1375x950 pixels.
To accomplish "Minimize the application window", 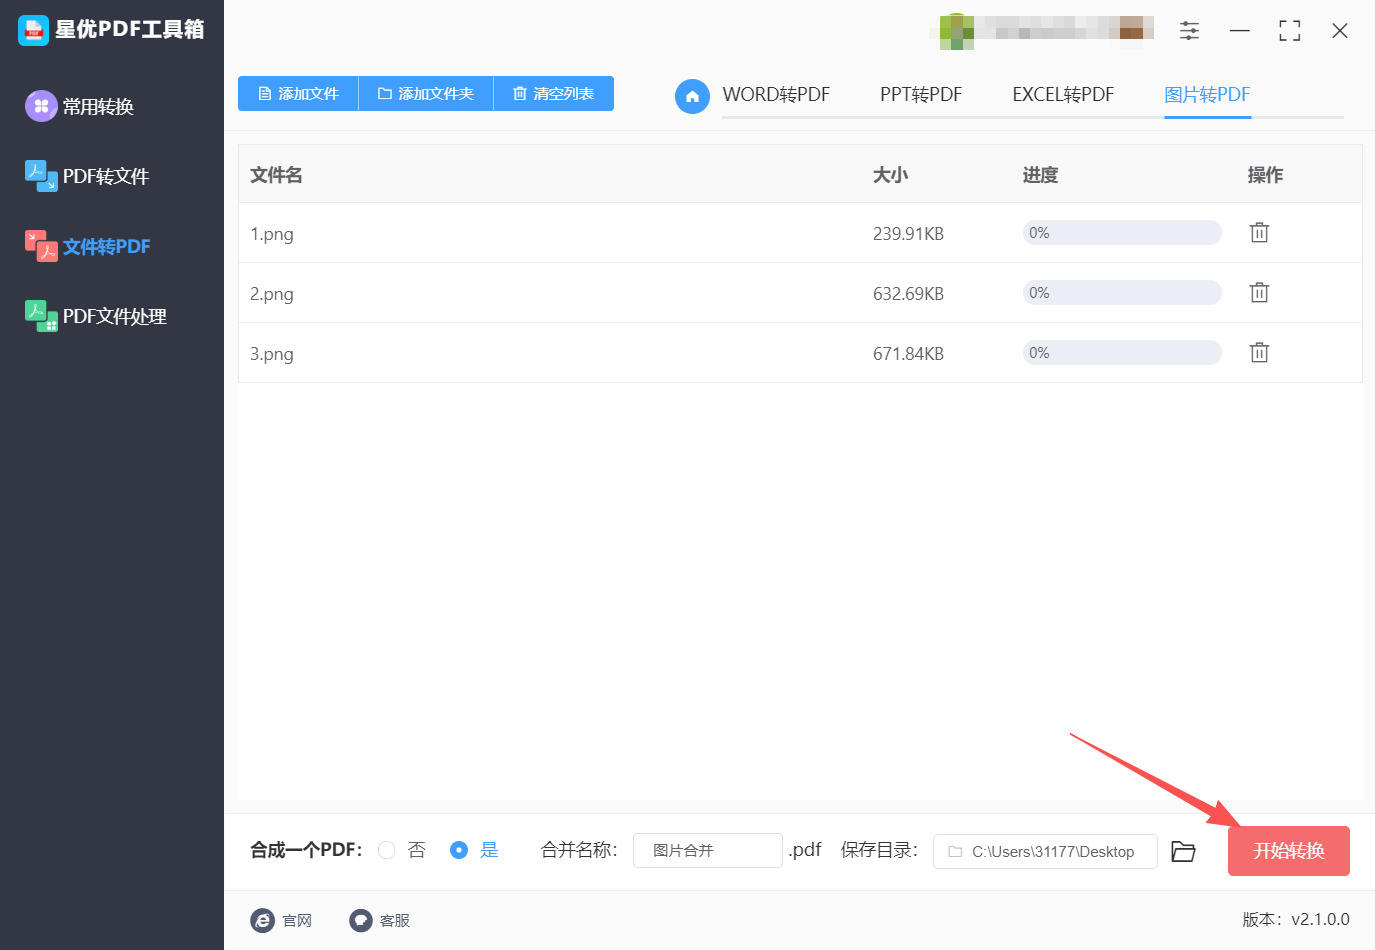I will coord(1240,31).
